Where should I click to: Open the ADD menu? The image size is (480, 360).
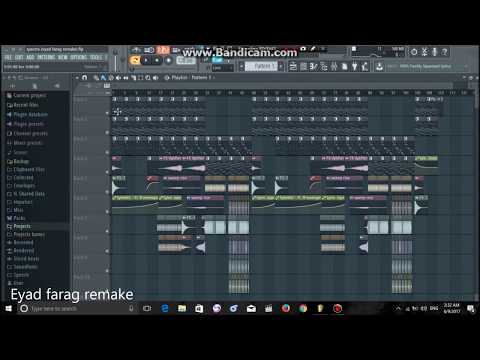(30, 58)
